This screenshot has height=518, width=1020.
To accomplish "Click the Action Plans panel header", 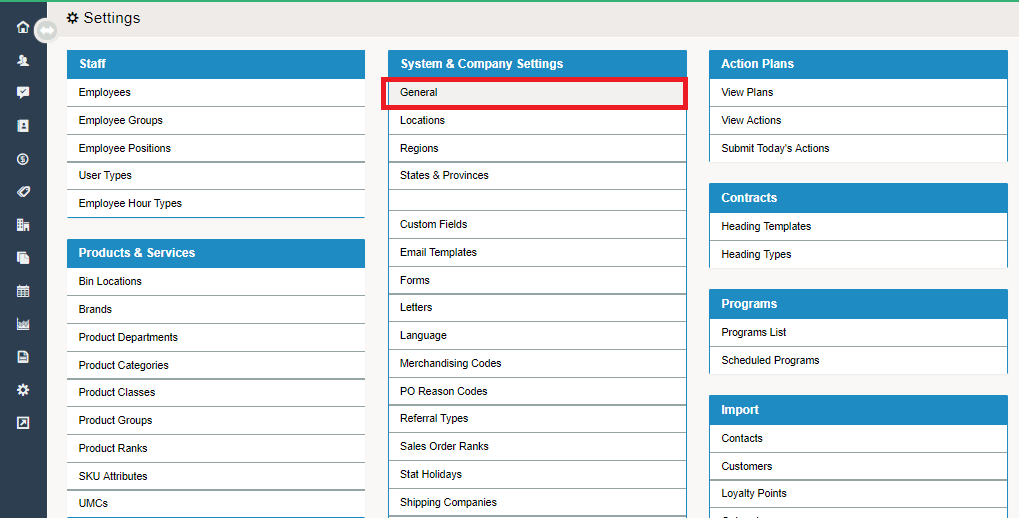I will (x=858, y=64).
